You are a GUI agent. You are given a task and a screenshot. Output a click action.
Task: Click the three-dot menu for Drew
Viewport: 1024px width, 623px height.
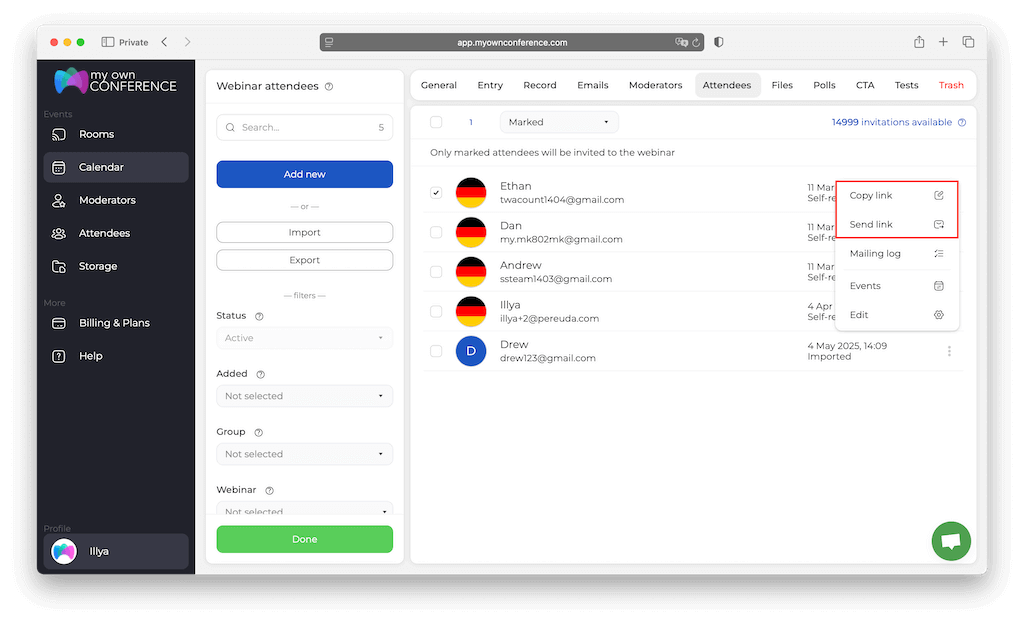click(949, 351)
